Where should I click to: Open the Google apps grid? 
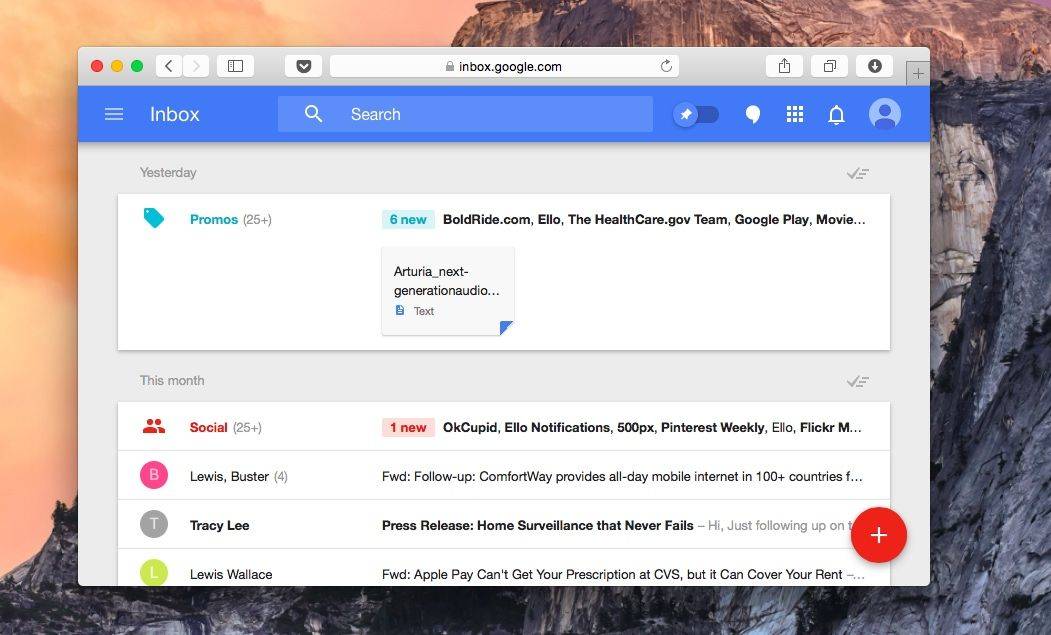point(795,115)
